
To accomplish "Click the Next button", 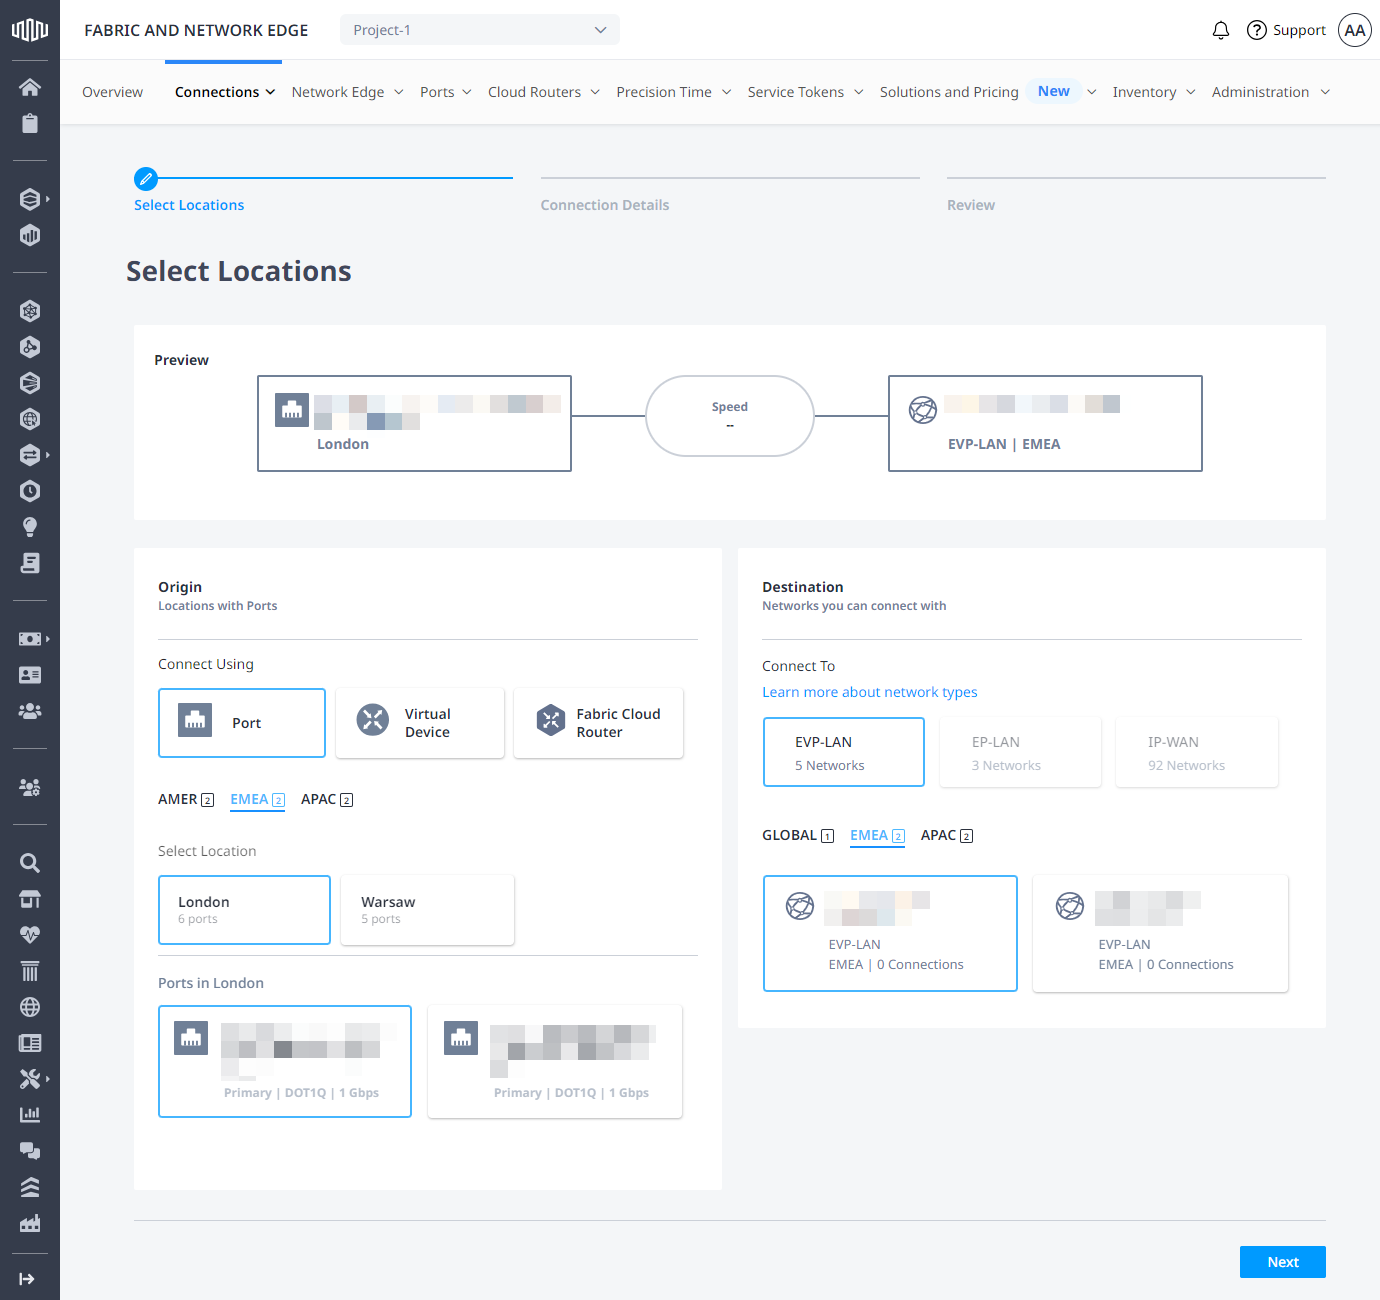I will tap(1283, 1262).
